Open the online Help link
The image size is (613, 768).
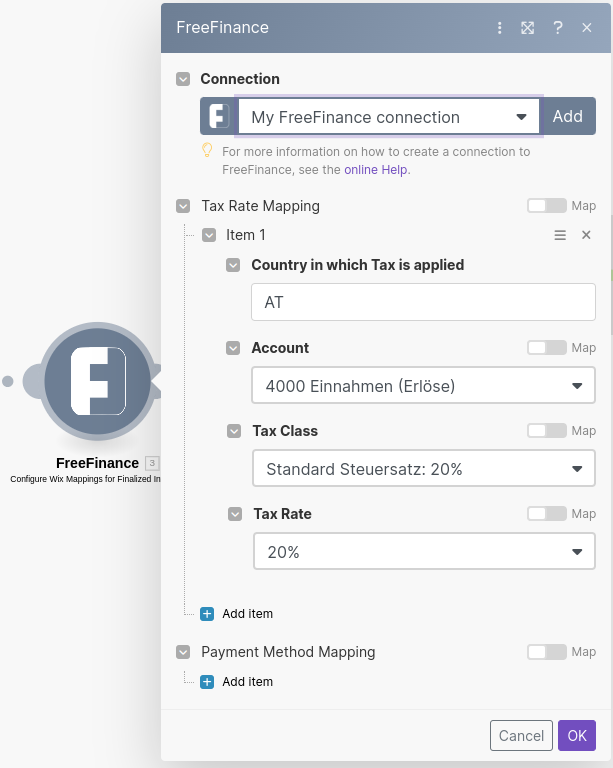(x=376, y=170)
